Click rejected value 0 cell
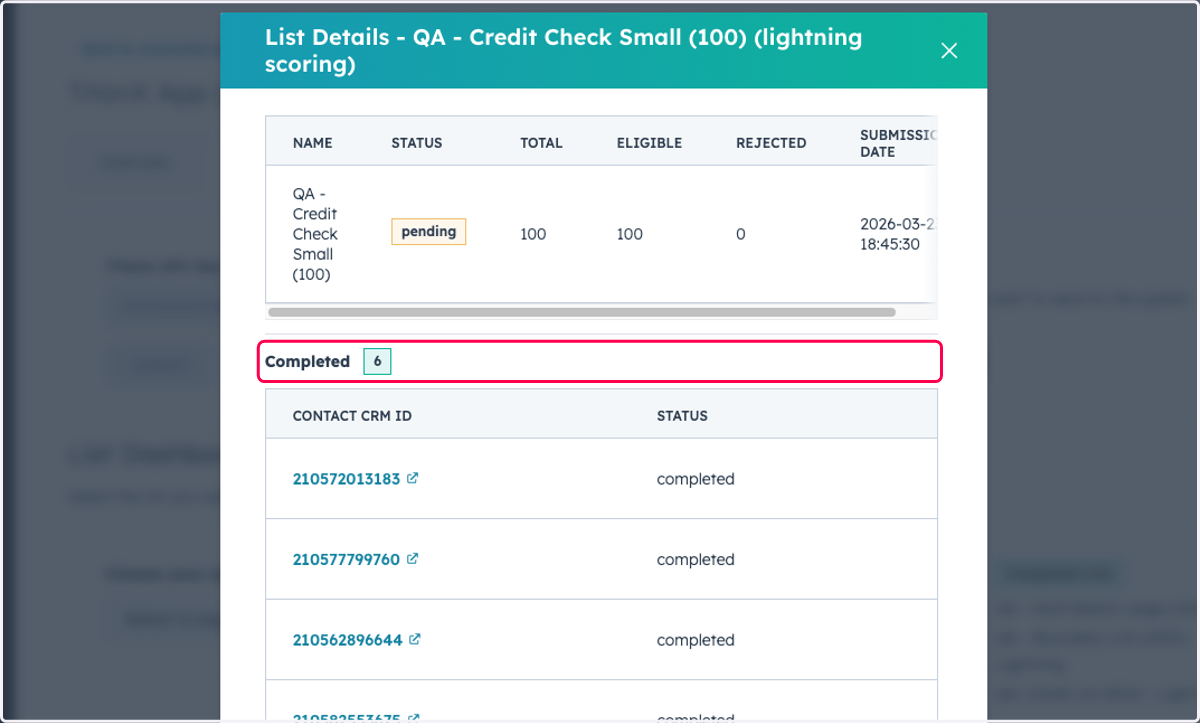The image size is (1200, 723). tap(741, 234)
